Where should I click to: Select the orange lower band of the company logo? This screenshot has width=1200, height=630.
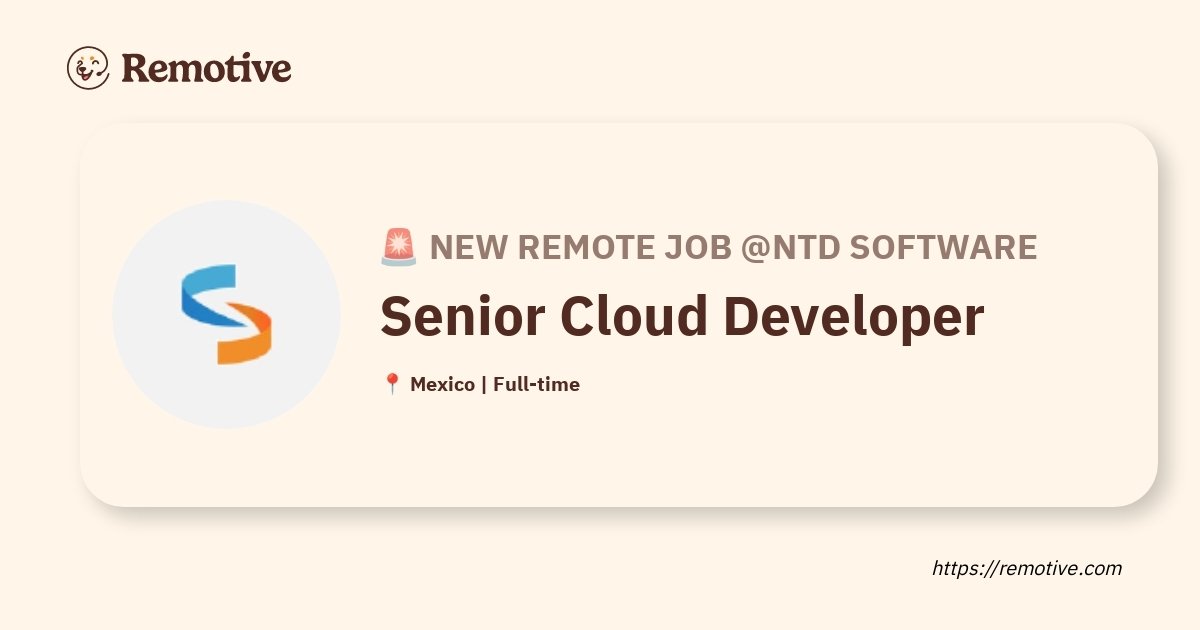click(246, 336)
